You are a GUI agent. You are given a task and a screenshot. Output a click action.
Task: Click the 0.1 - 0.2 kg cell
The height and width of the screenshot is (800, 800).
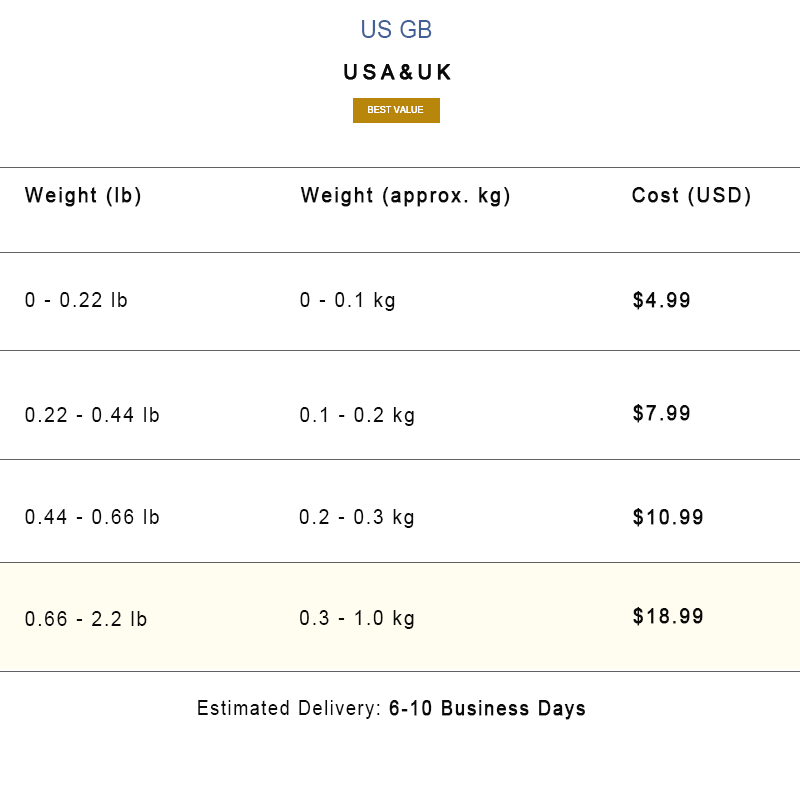[357, 415]
